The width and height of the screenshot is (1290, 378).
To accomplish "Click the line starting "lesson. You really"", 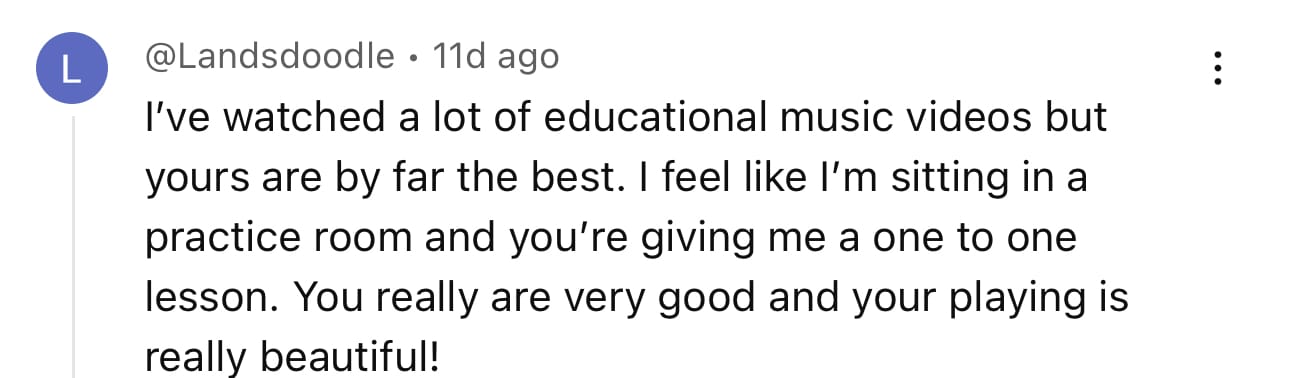I will pyautogui.click(x=636, y=299).
